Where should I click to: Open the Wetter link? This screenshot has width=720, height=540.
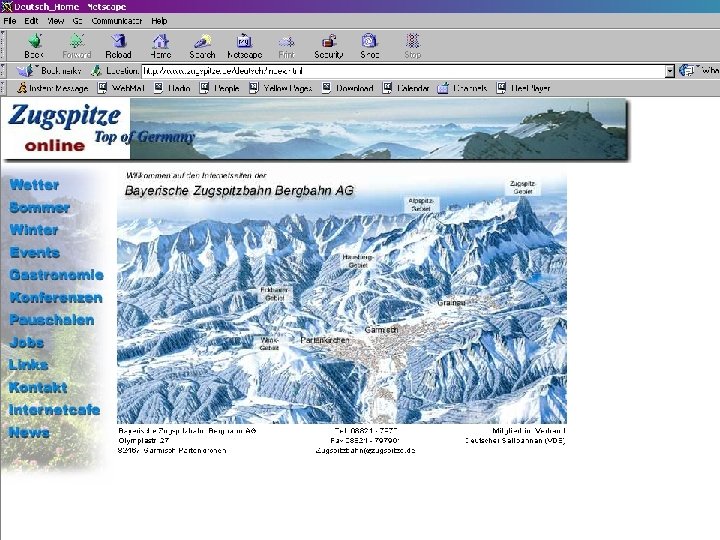[x=34, y=185]
